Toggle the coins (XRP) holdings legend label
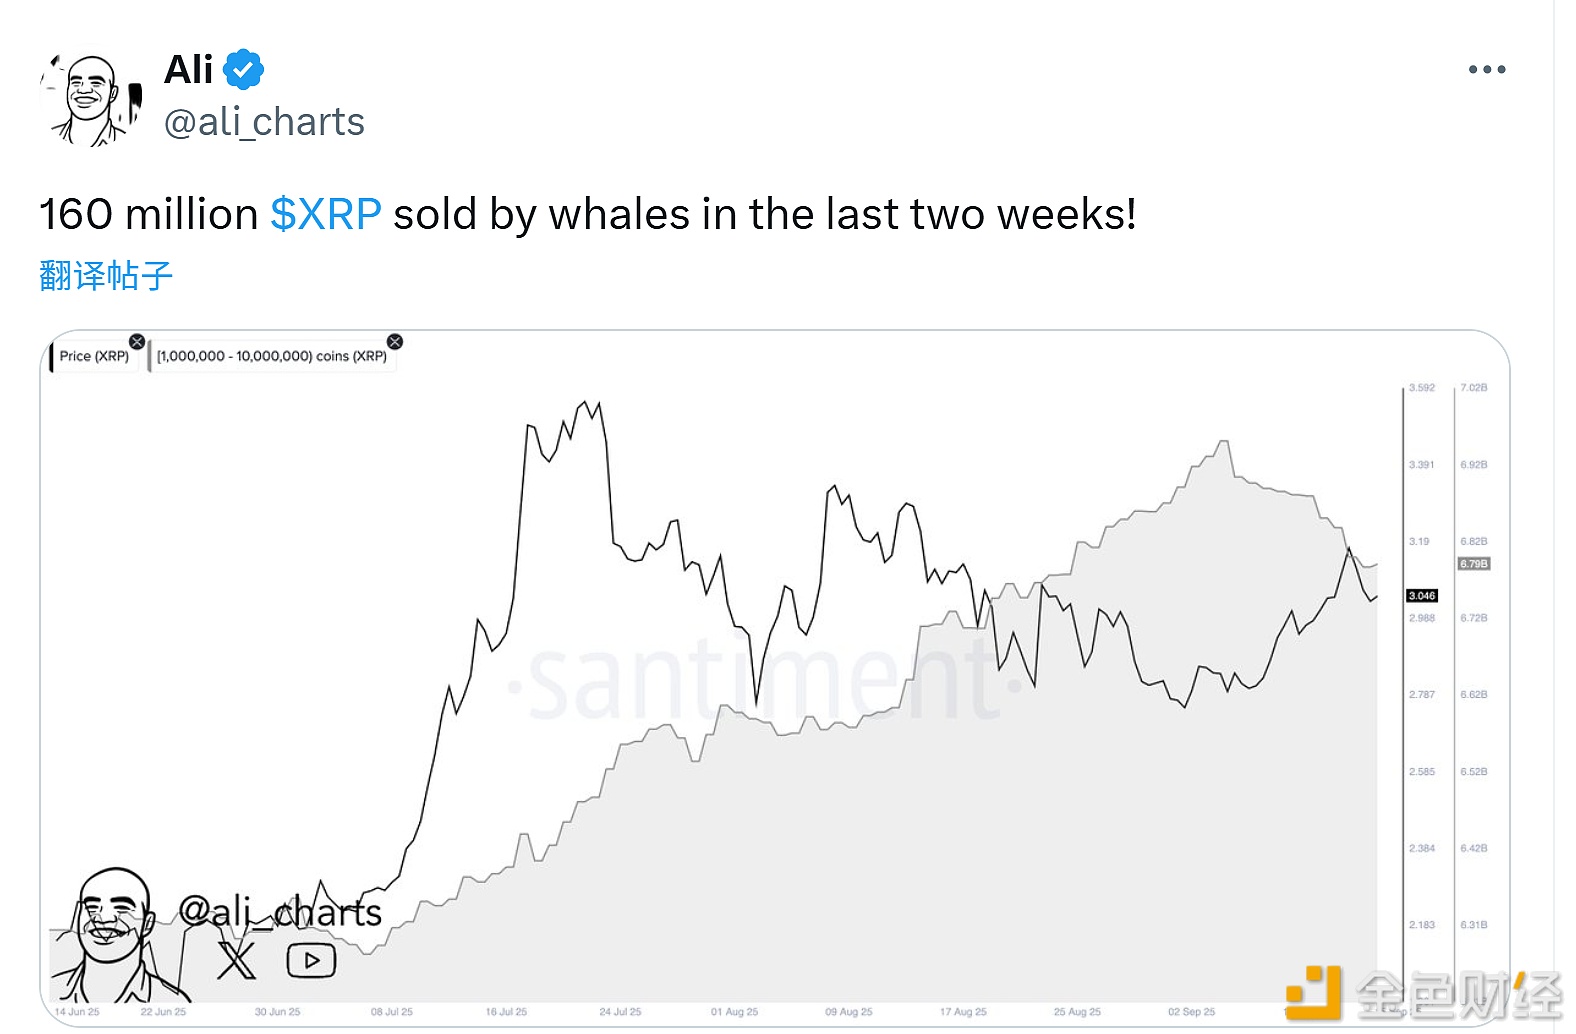This screenshot has width=1576, height=1034. pos(272,357)
